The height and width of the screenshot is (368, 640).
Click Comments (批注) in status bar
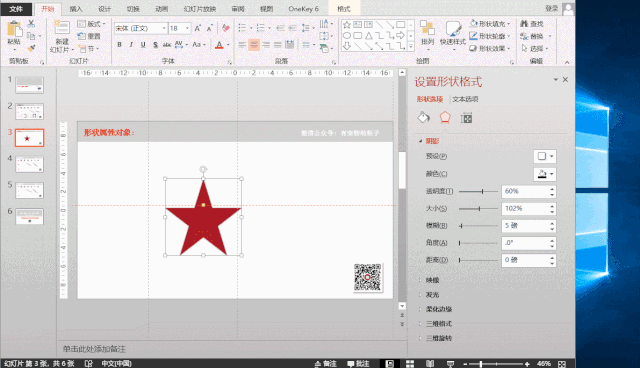tap(358, 364)
